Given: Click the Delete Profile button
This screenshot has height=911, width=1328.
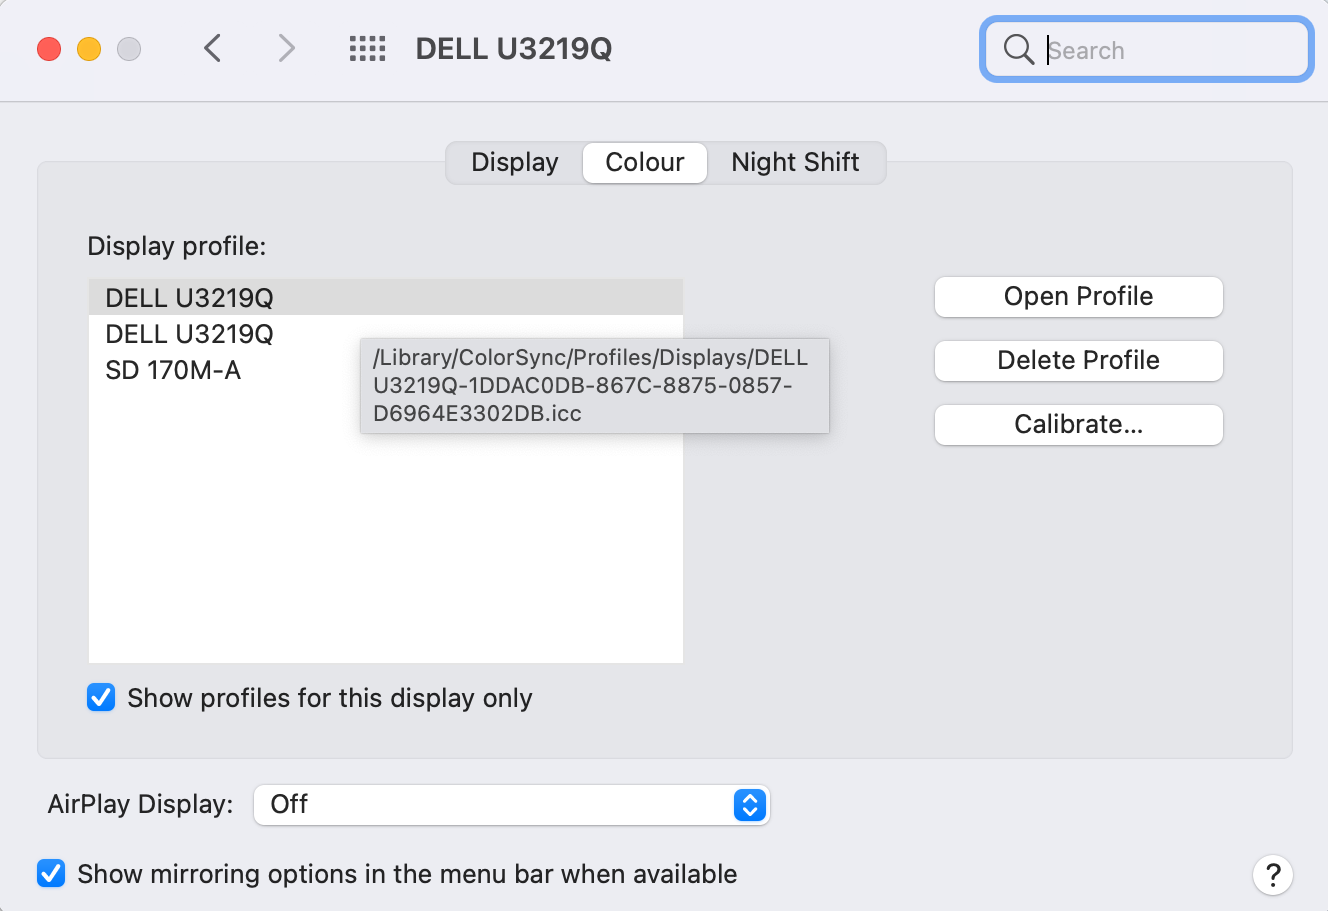Looking at the screenshot, I should 1078,360.
